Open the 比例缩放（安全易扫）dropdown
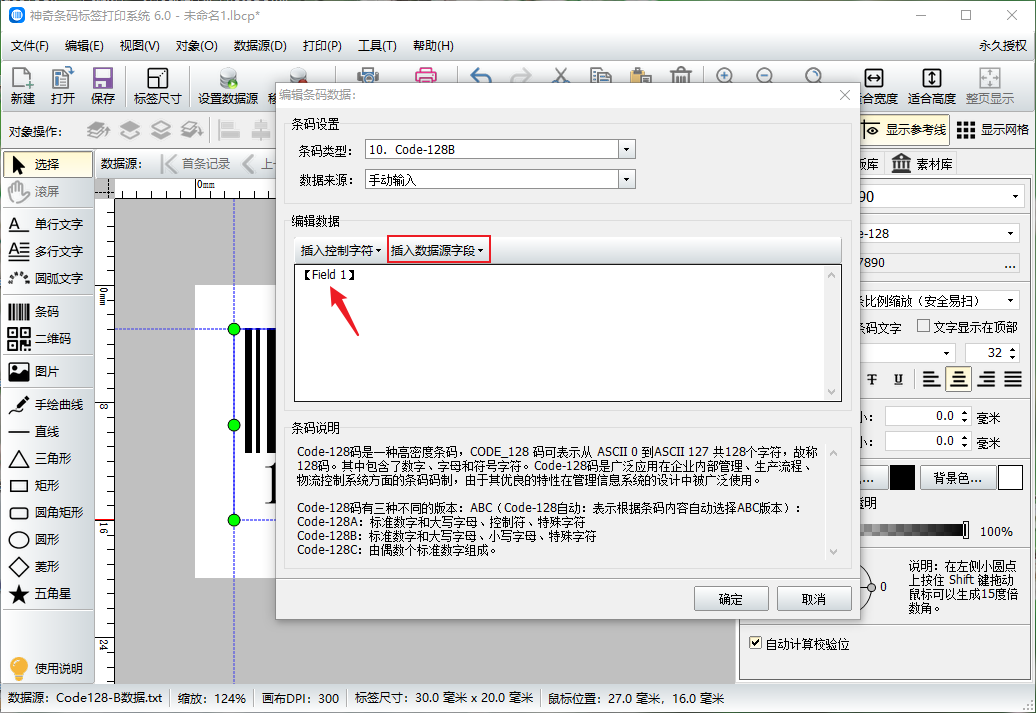The height and width of the screenshot is (713, 1036). pos(1011,301)
